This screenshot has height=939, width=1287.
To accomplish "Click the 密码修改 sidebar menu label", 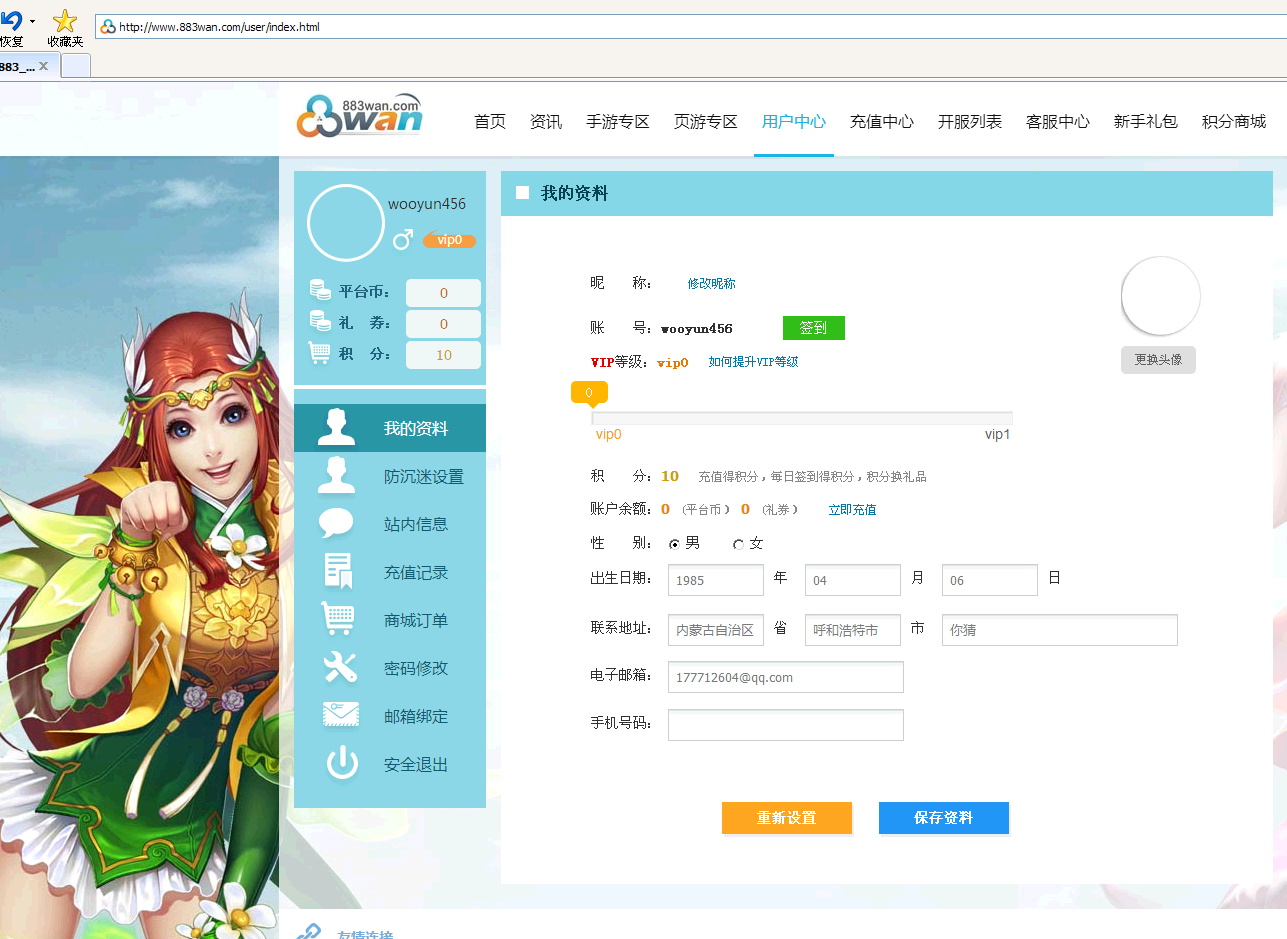I will tap(416, 669).
